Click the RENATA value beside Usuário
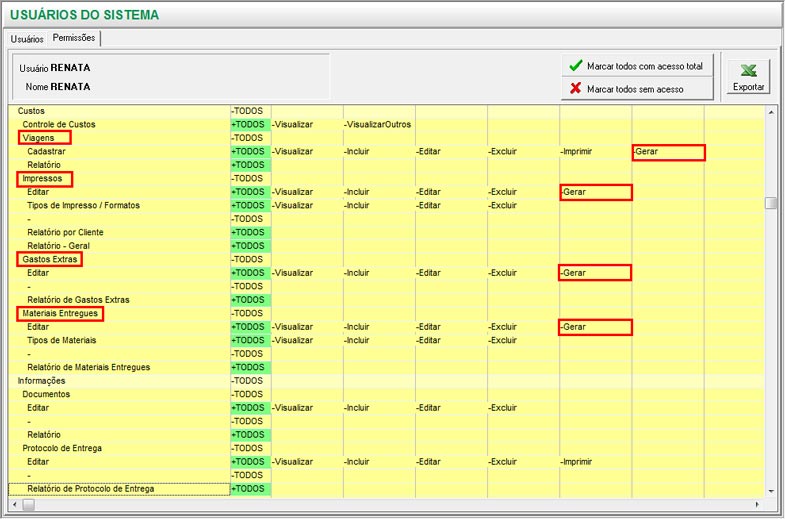The height and width of the screenshot is (519, 785). tap(71, 68)
